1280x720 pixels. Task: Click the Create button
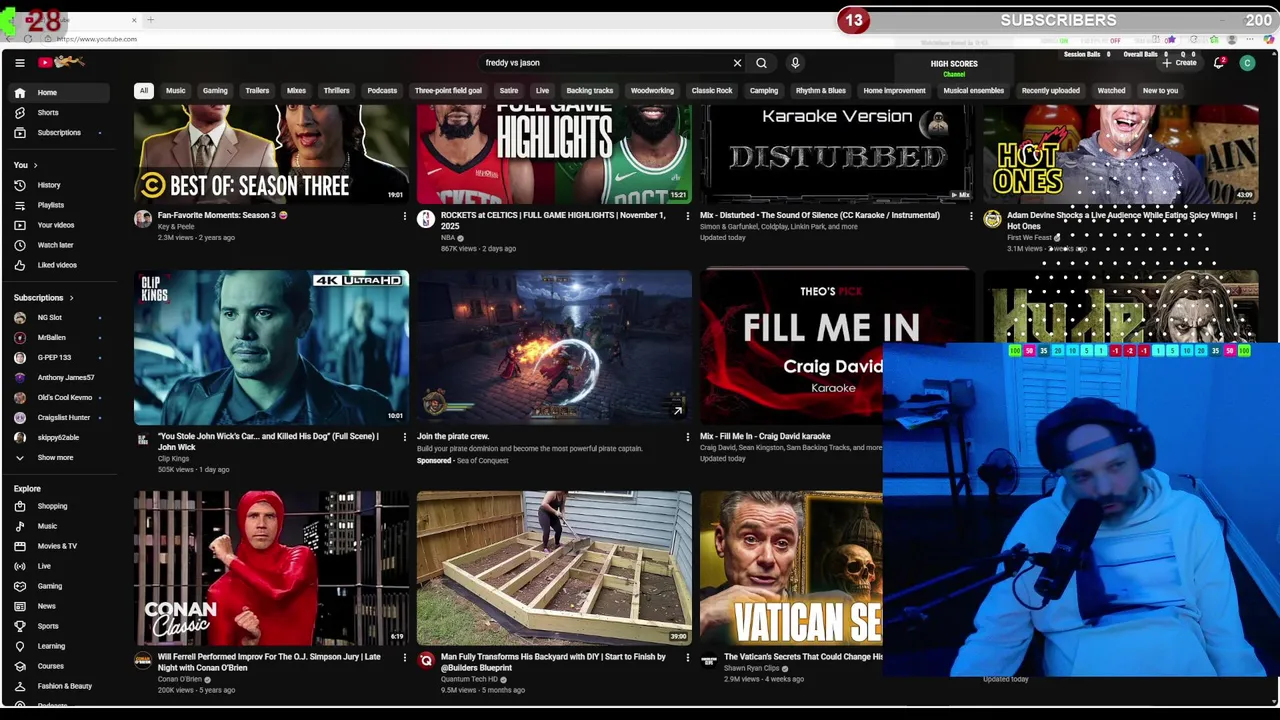[x=1179, y=63]
